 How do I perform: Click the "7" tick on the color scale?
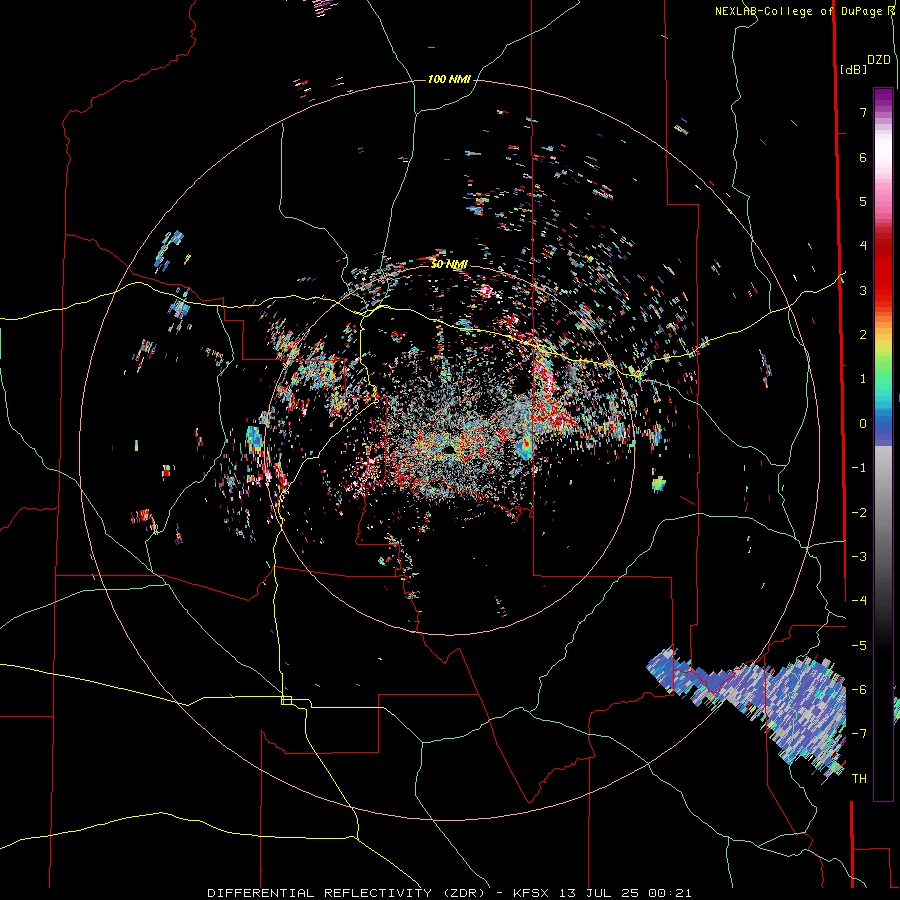863,112
